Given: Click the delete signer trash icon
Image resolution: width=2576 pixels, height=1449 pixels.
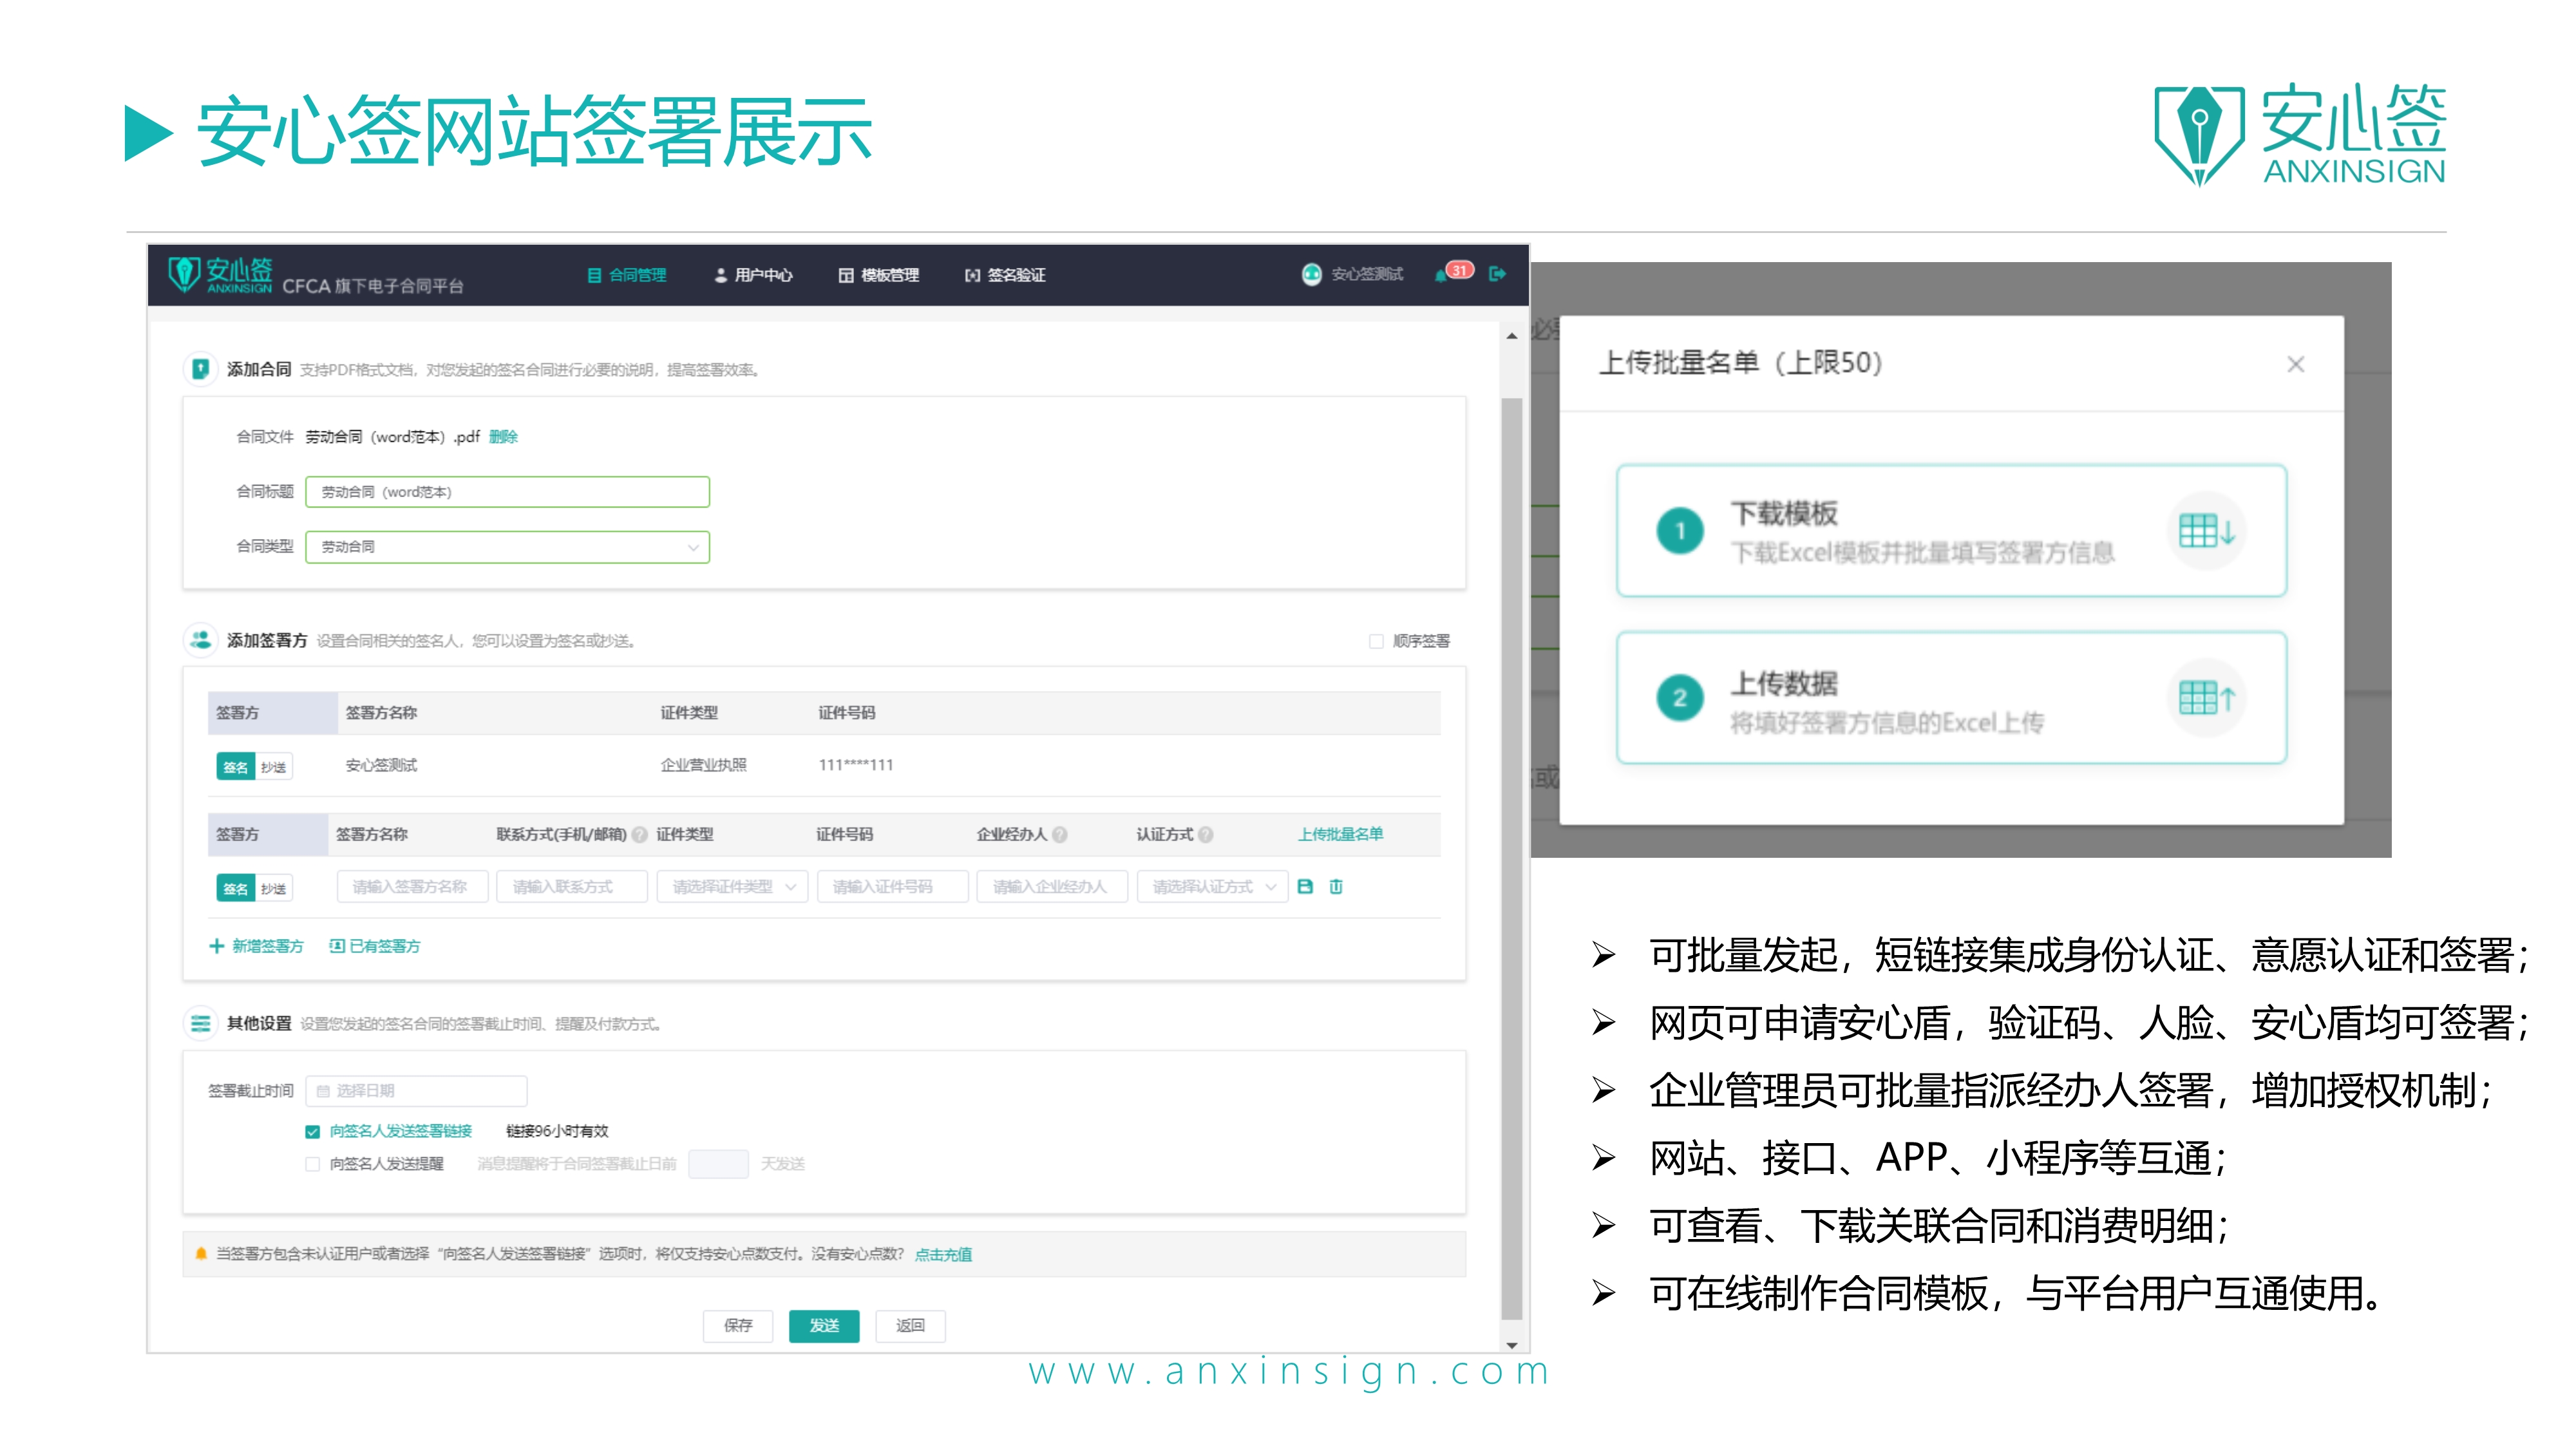Looking at the screenshot, I should (1336, 886).
